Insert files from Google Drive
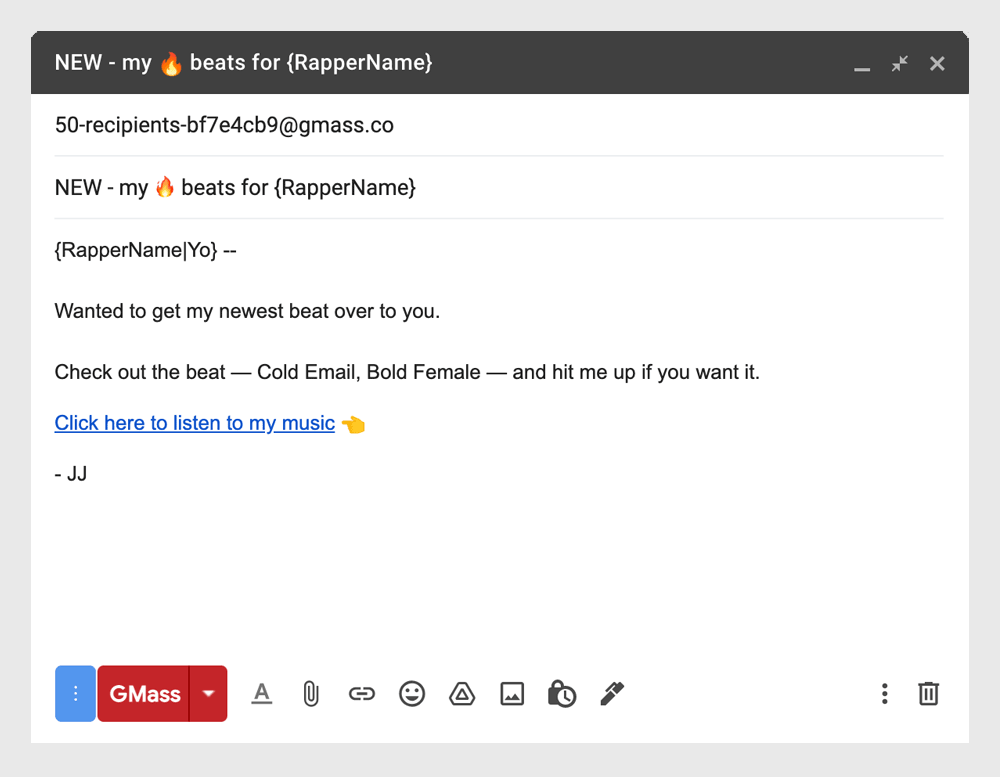Image resolution: width=1000 pixels, height=777 pixels. 462,693
